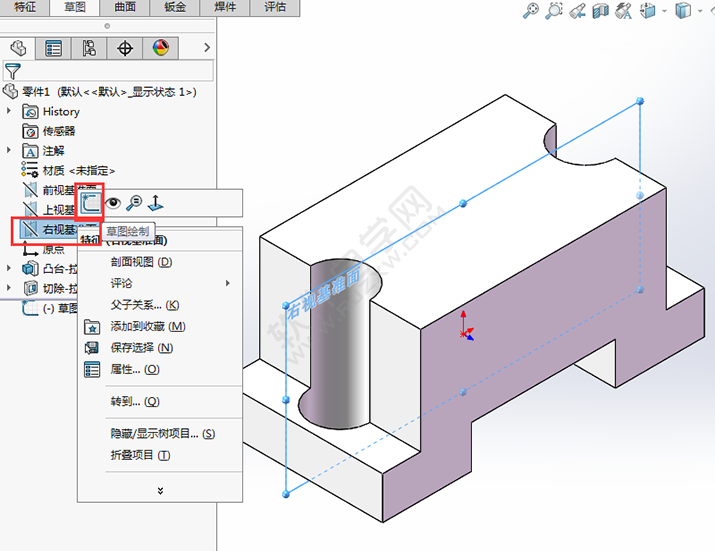Open the Display Style dropdown arrow
The height and width of the screenshot is (551, 715).
click(700, 10)
